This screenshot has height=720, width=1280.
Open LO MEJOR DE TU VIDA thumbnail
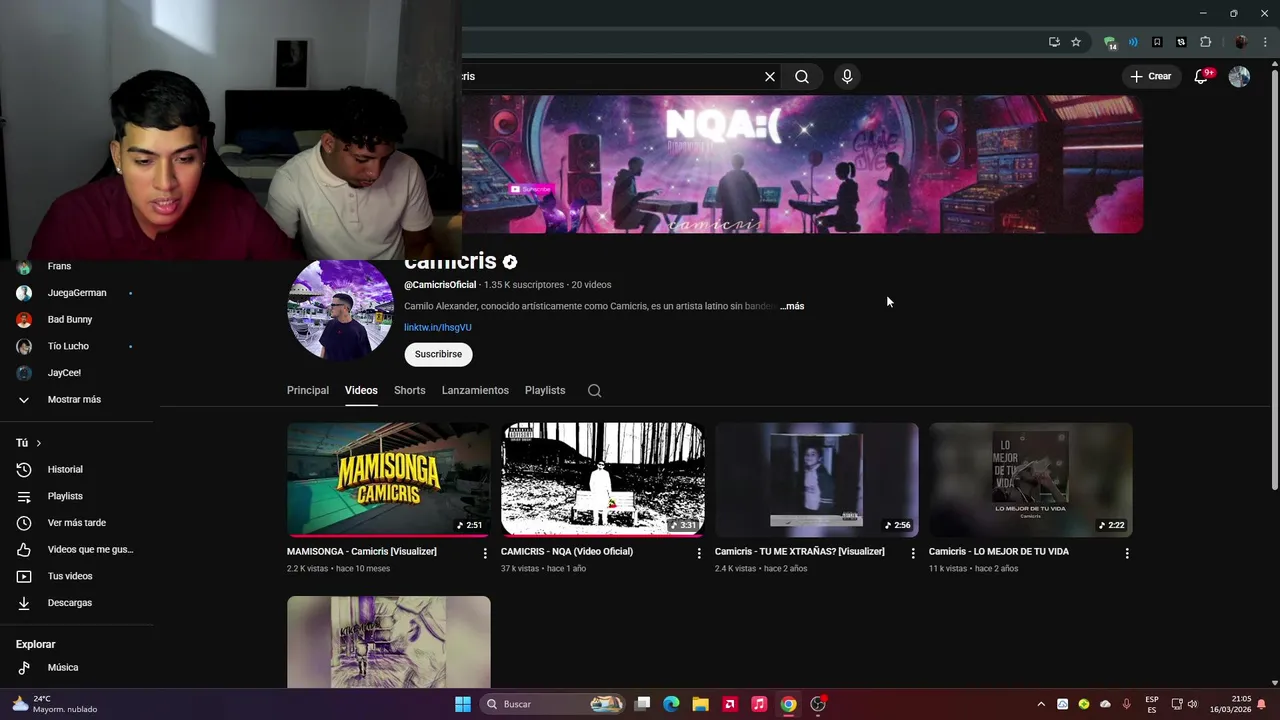(x=1031, y=479)
